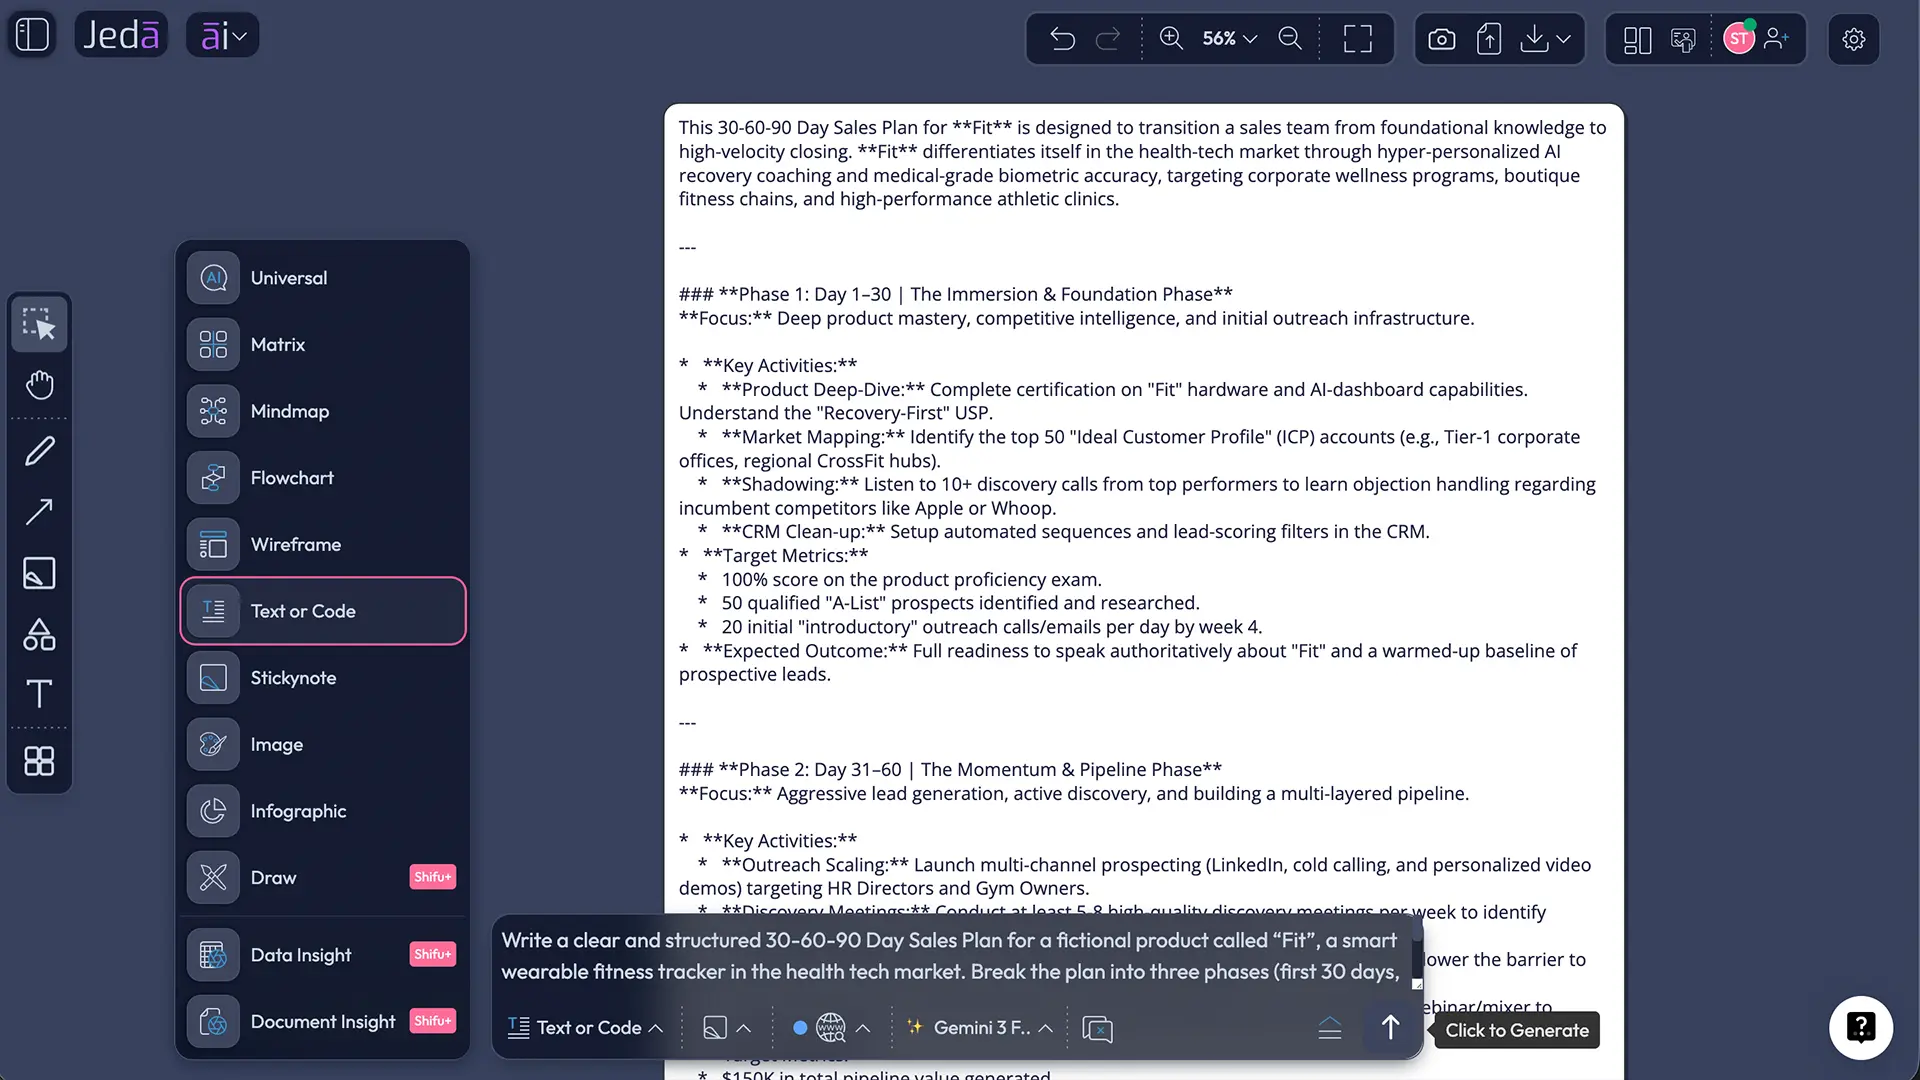Zoom out of the canvas
Image resolution: width=1920 pixels, height=1080 pixels.
[x=1290, y=38]
